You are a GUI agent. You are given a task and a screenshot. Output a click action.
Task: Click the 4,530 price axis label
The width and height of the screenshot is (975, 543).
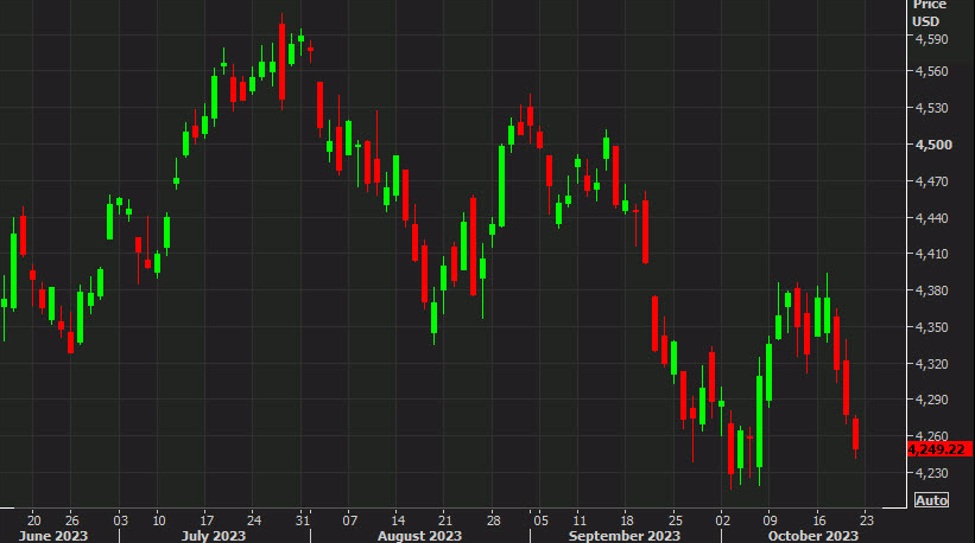point(931,108)
